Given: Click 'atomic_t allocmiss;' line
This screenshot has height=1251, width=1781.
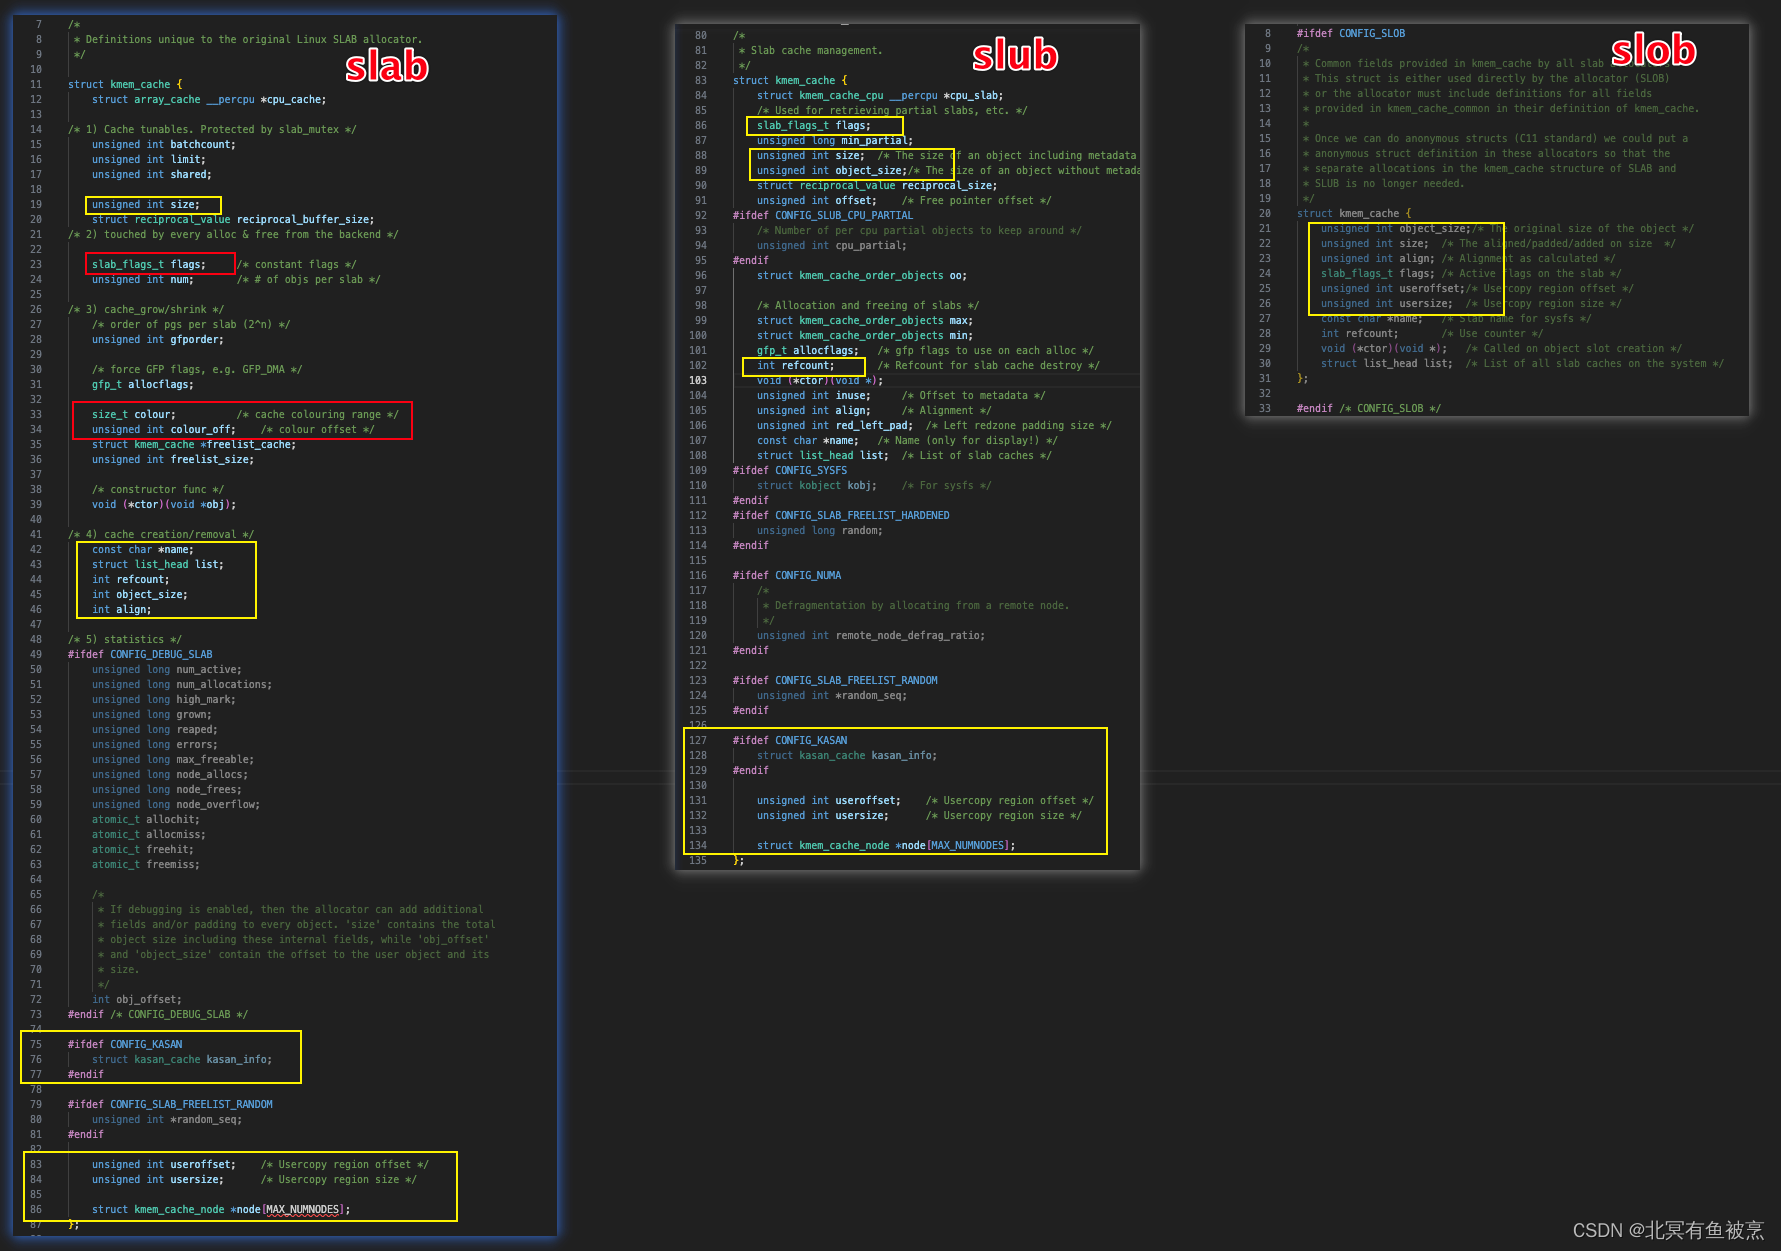Looking at the screenshot, I should [149, 834].
